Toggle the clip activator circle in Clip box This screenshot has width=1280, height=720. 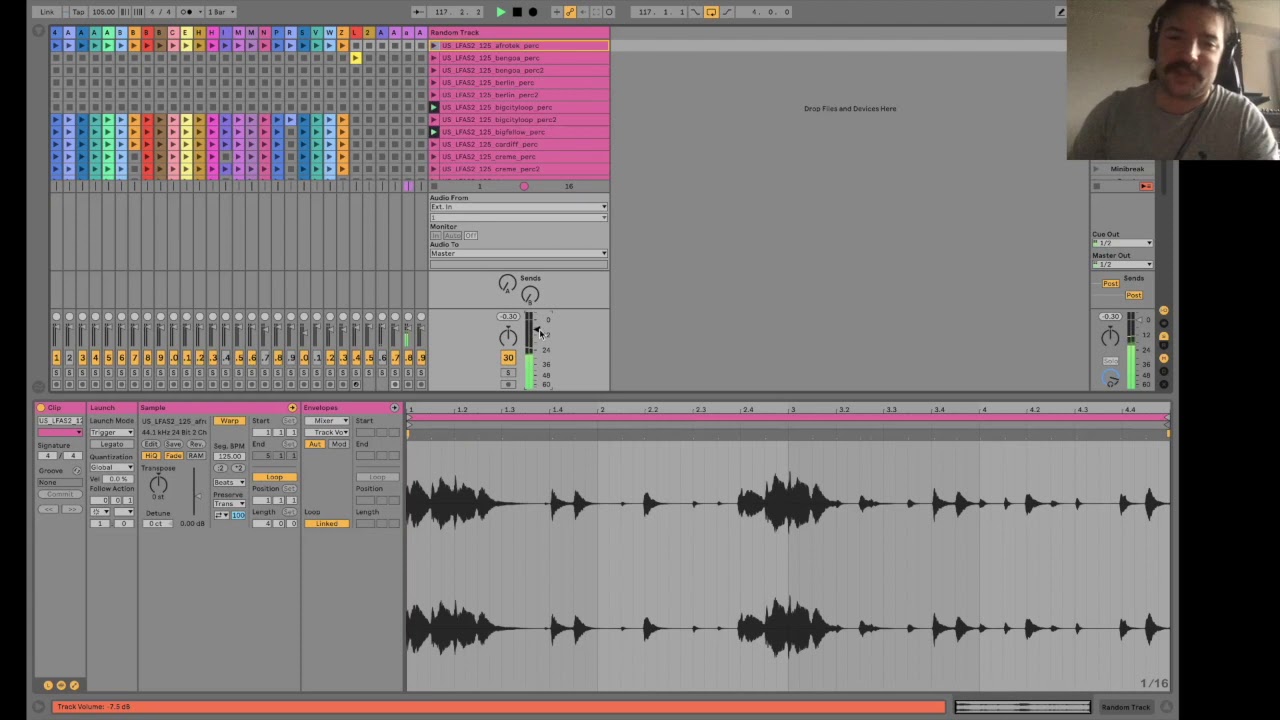[41, 408]
